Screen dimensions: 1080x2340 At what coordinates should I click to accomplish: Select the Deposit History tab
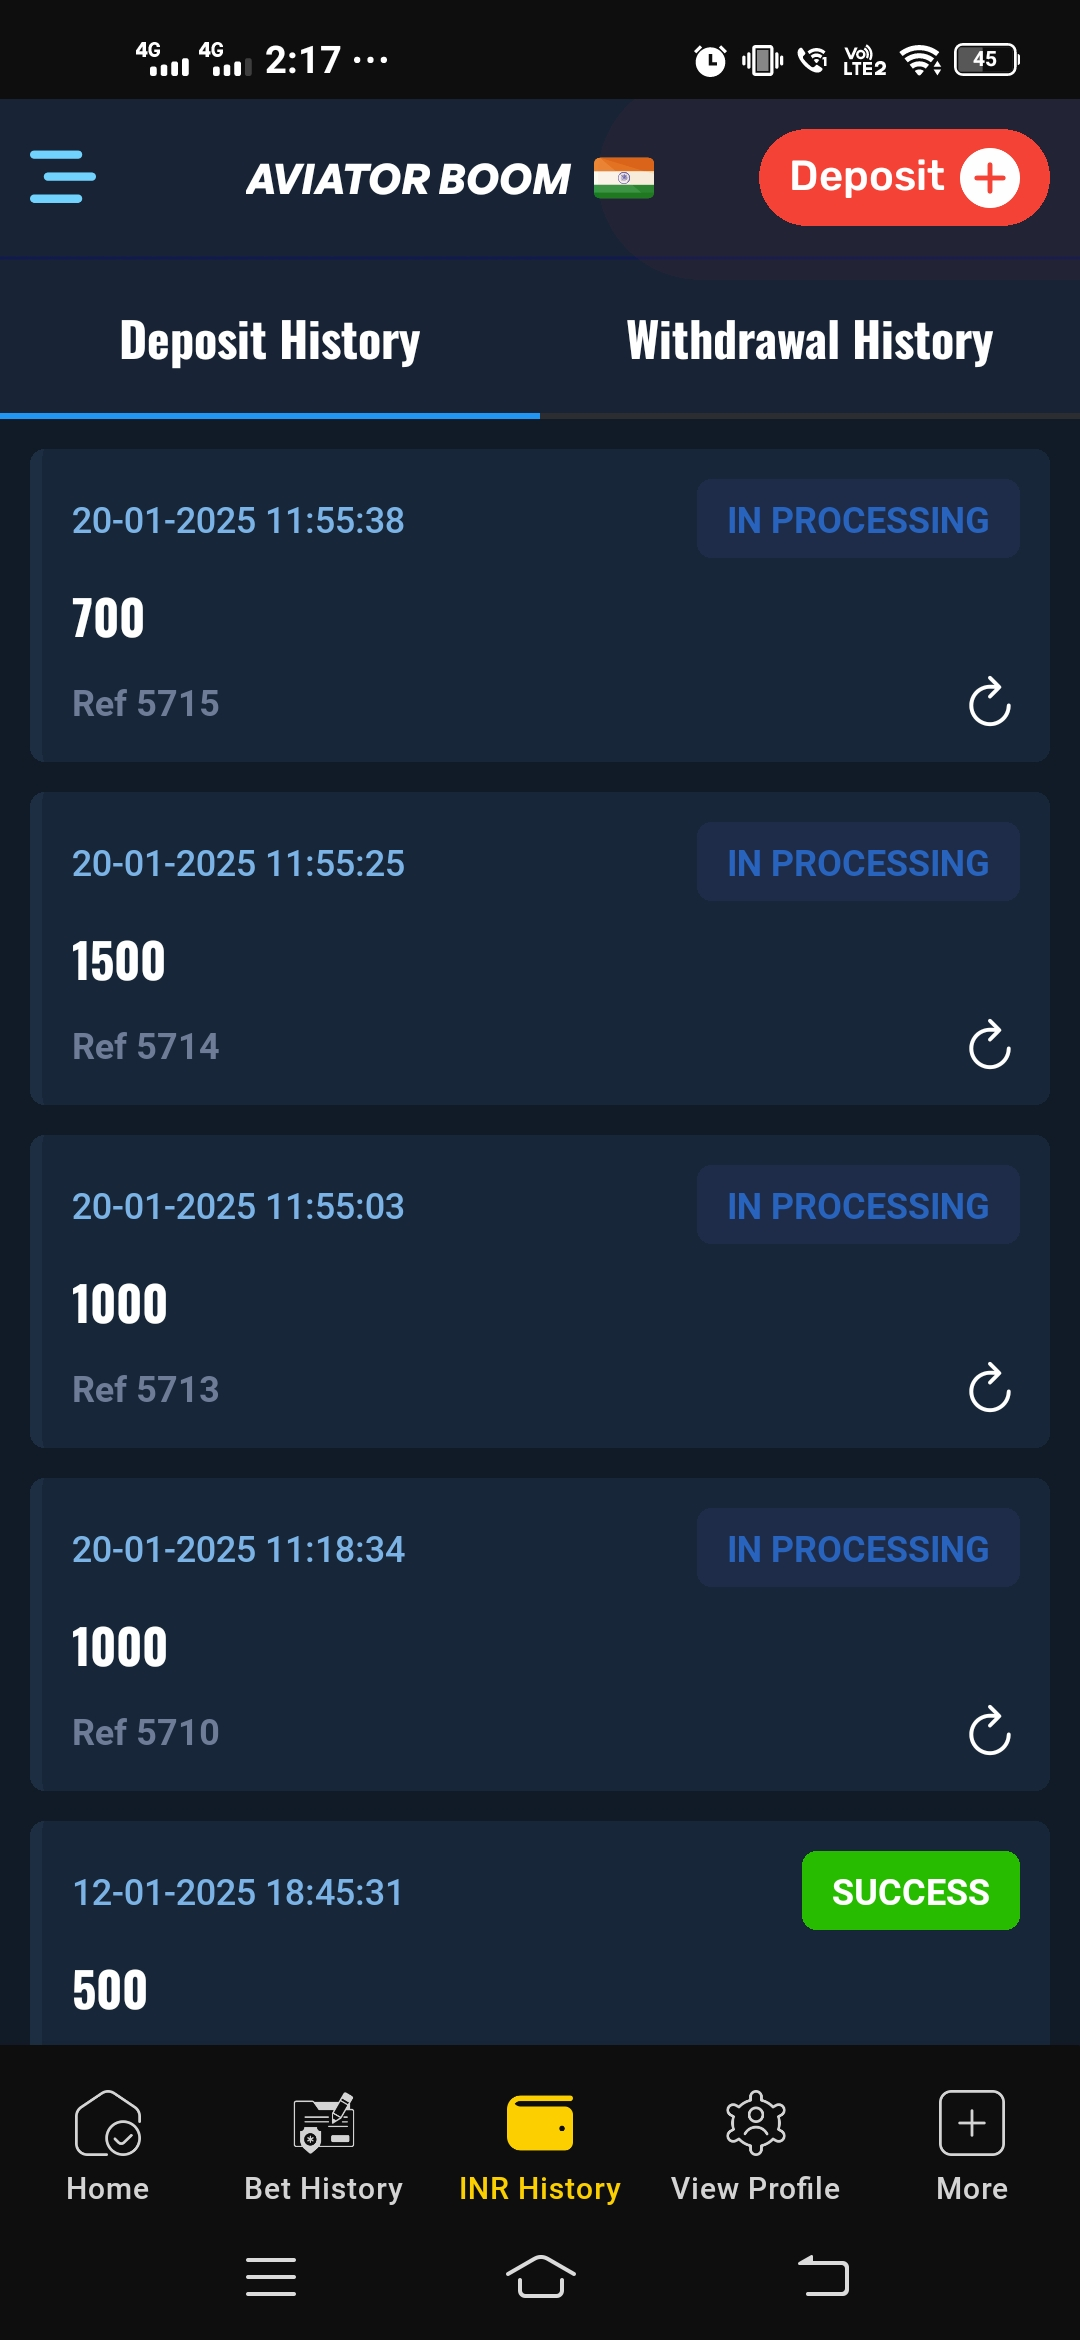[270, 341]
